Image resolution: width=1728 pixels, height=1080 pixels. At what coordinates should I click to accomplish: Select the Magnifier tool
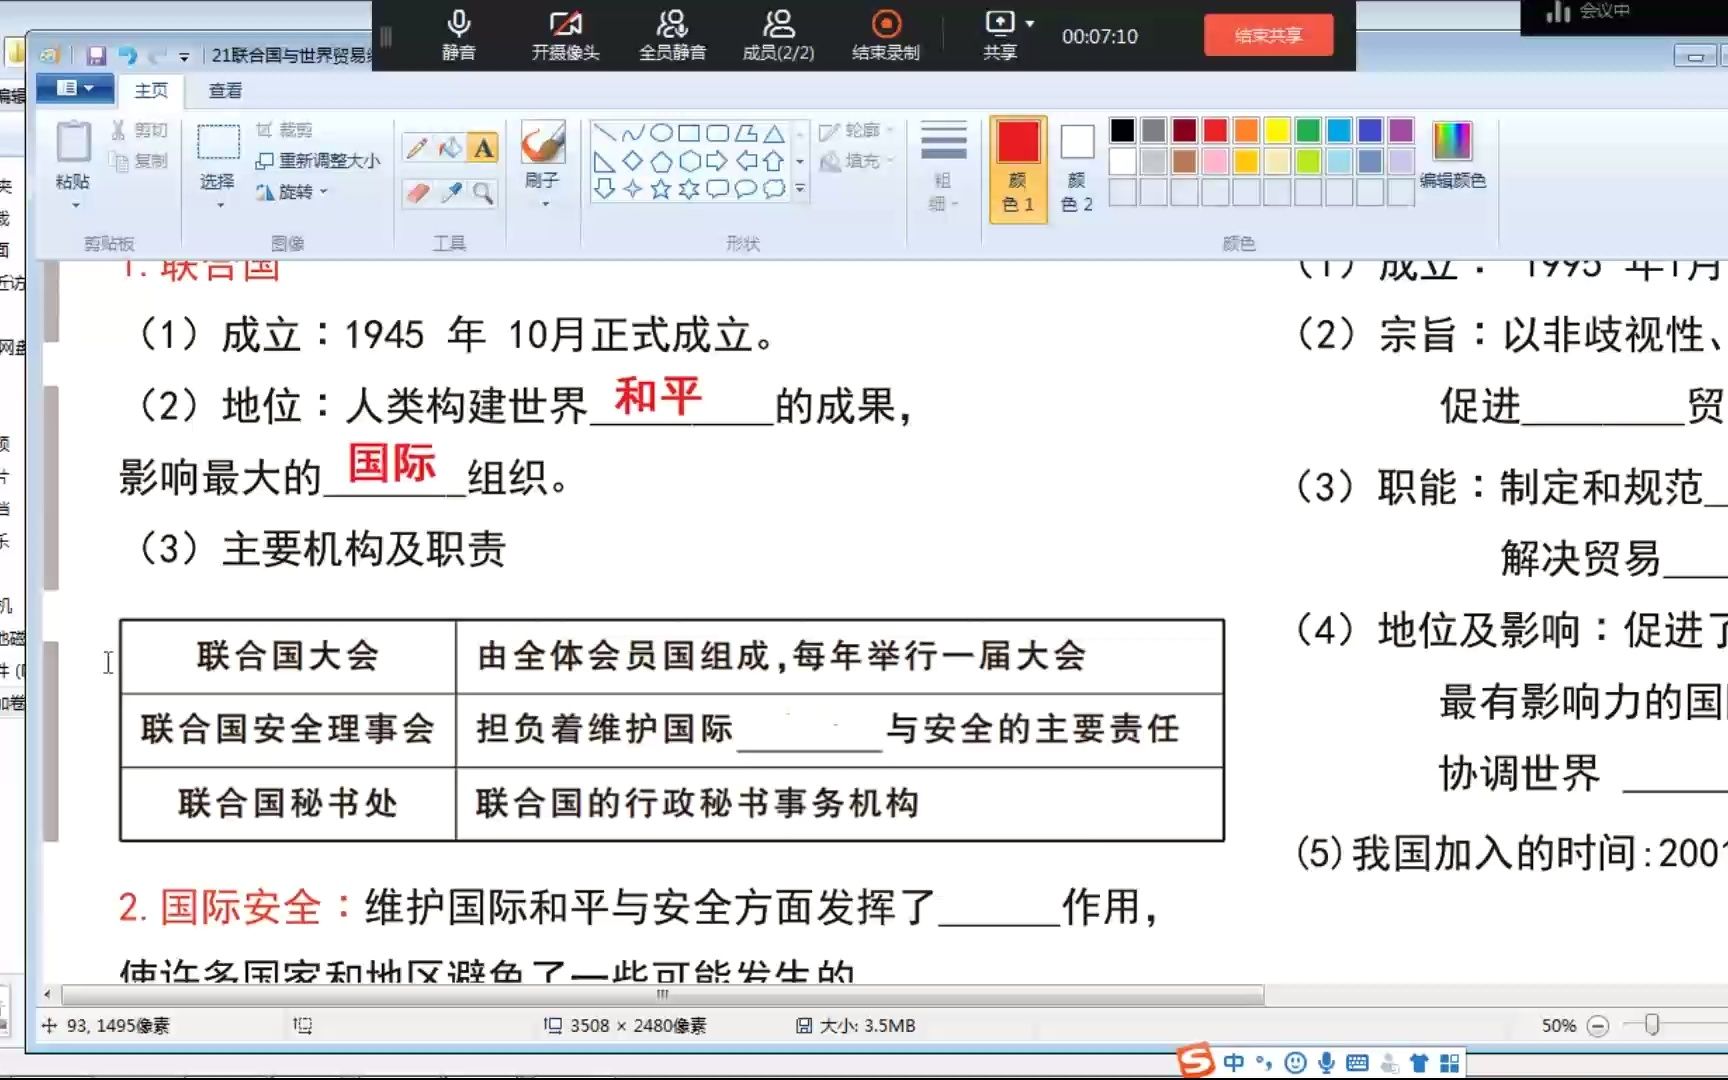483,193
